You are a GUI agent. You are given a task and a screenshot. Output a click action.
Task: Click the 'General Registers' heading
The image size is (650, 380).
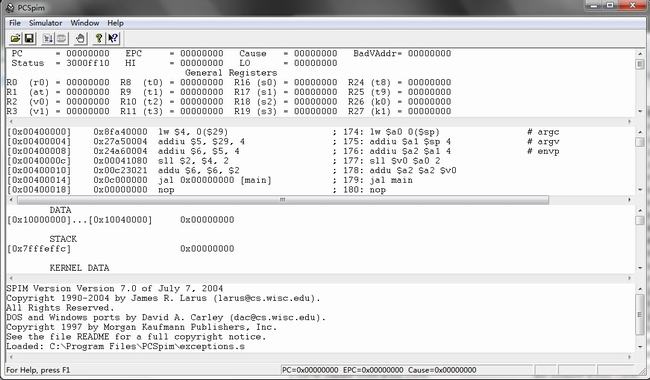pyautogui.click(x=231, y=73)
